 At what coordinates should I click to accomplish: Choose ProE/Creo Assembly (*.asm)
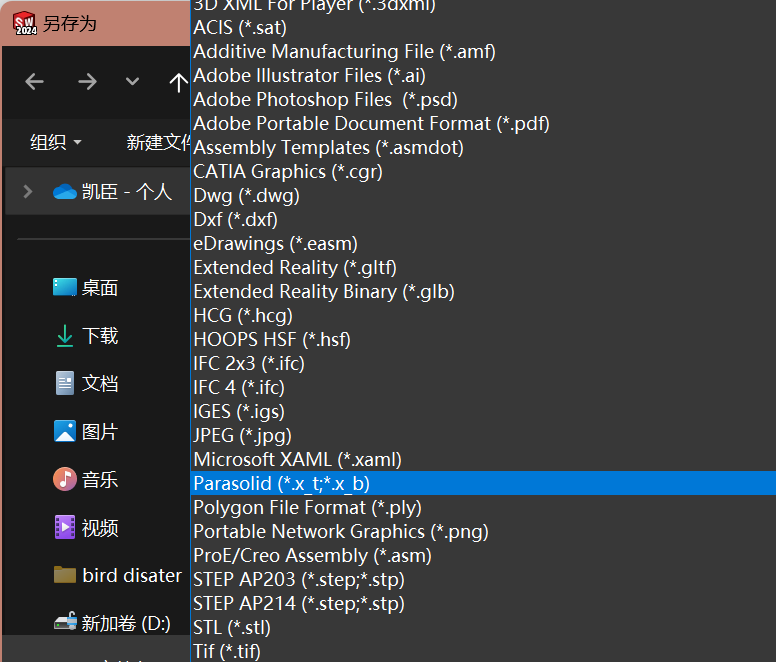click(483, 555)
